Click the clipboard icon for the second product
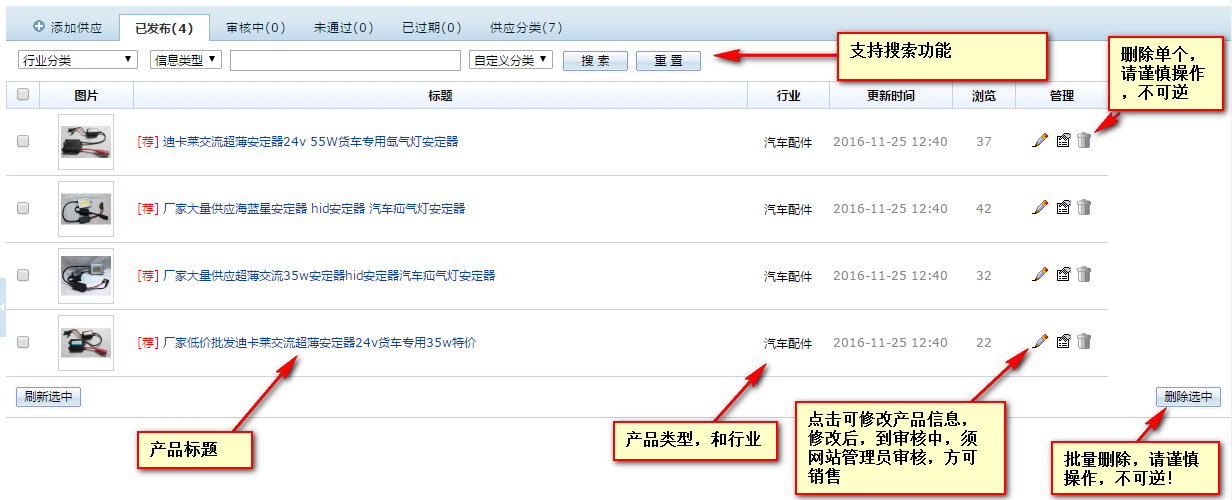1232x500 pixels. (x=1063, y=208)
